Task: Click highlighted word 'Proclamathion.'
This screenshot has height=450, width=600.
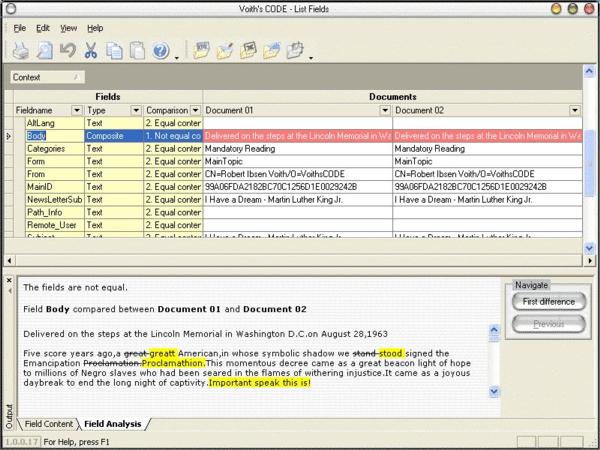Action: click(x=174, y=363)
